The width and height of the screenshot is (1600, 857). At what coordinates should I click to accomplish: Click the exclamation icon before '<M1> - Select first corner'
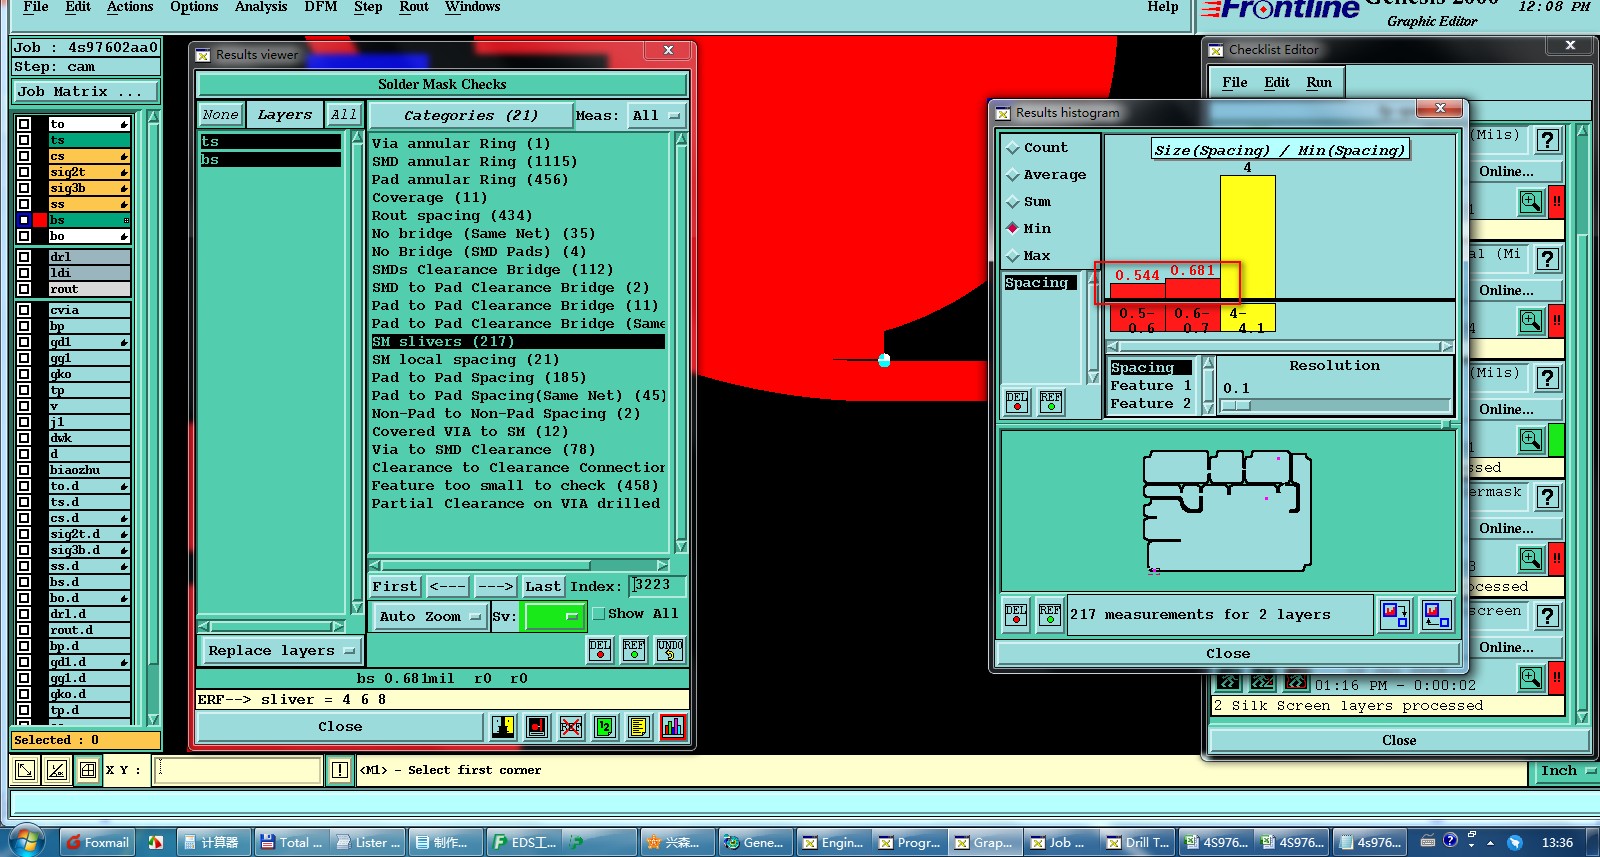point(340,770)
